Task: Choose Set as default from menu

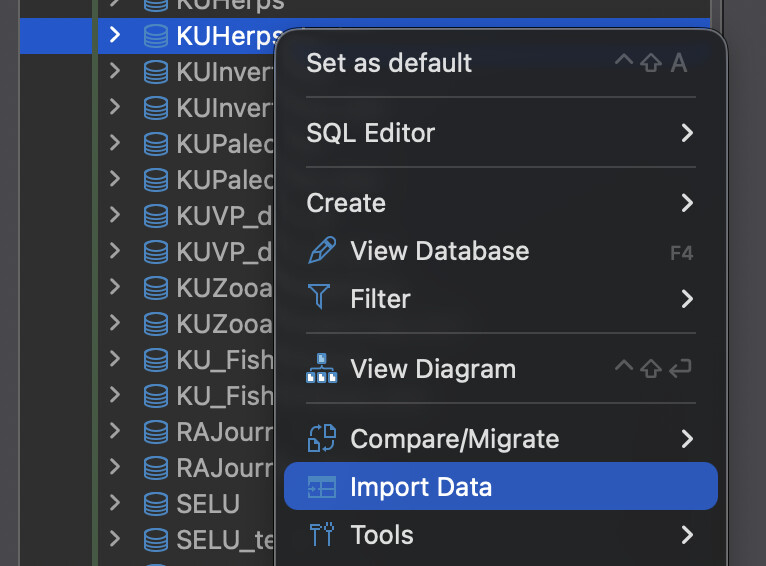Action: pos(389,63)
